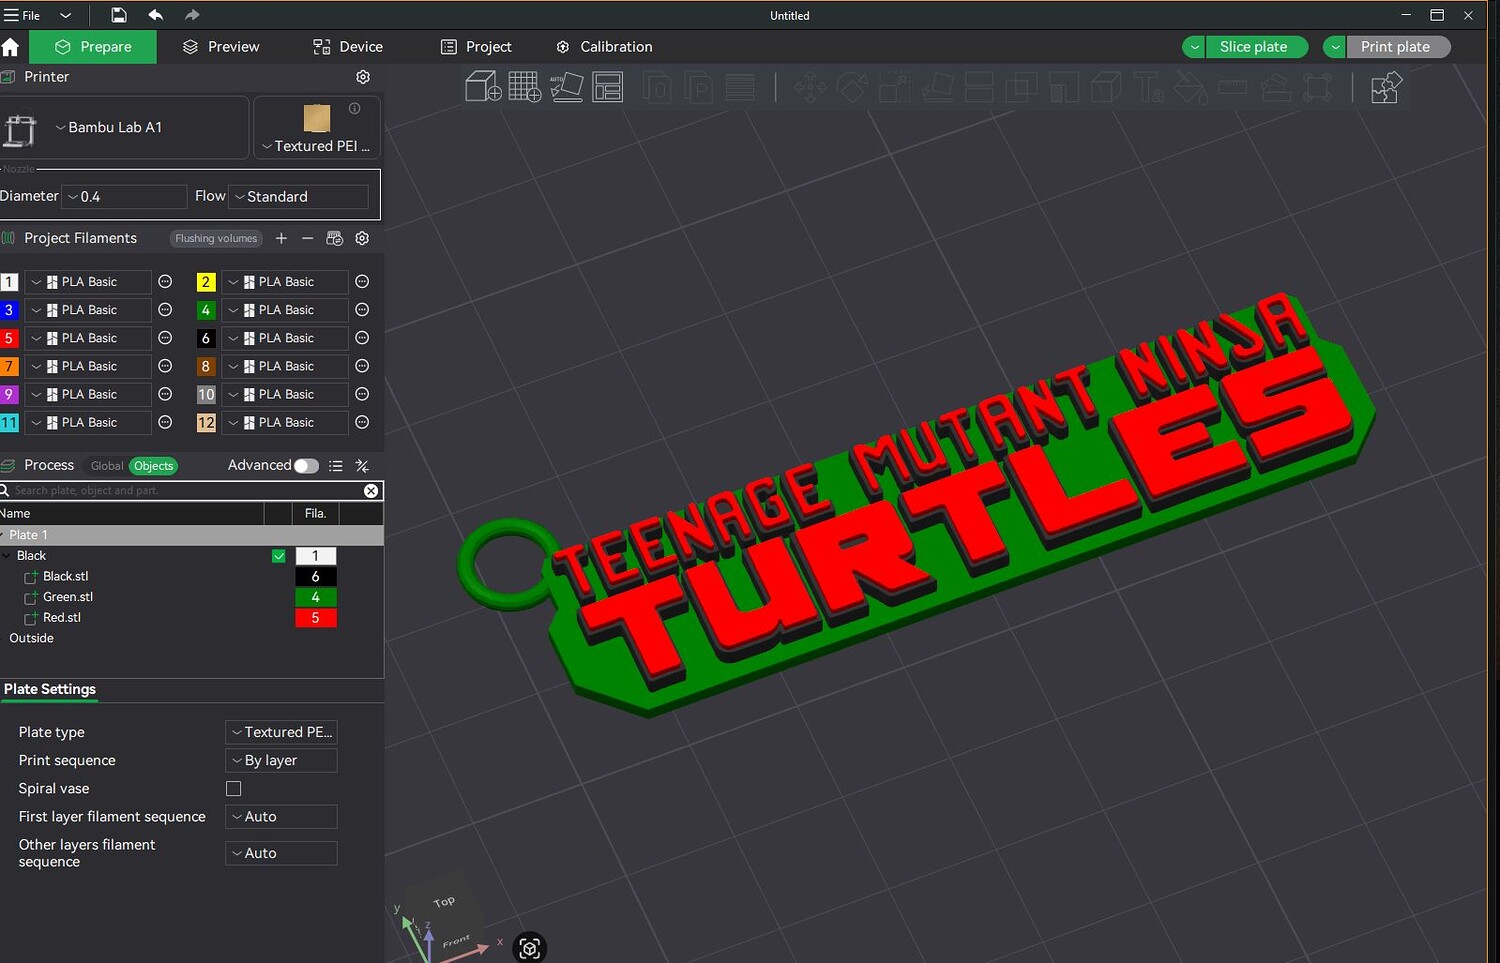Click the AMS sync filaments icon
The image size is (1500, 963).
[335, 238]
